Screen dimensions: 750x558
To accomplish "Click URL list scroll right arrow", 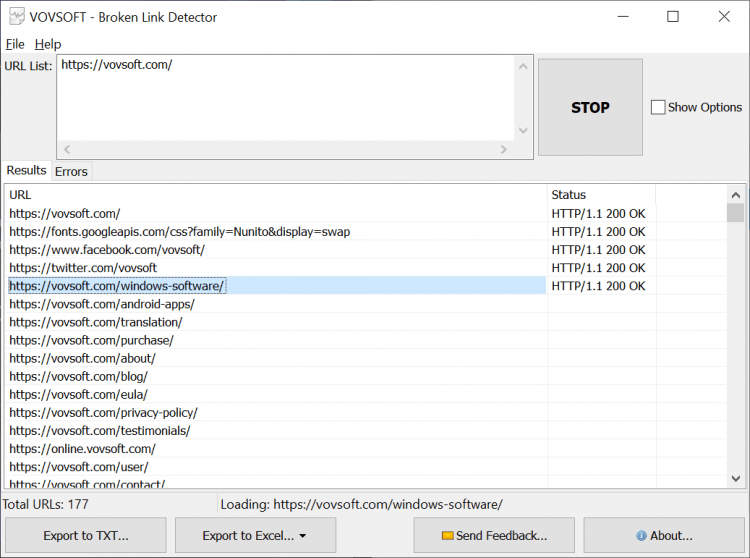I will (x=503, y=149).
